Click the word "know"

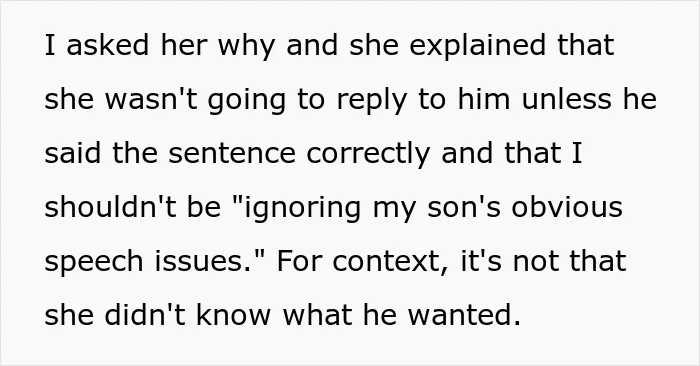(x=233, y=315)
